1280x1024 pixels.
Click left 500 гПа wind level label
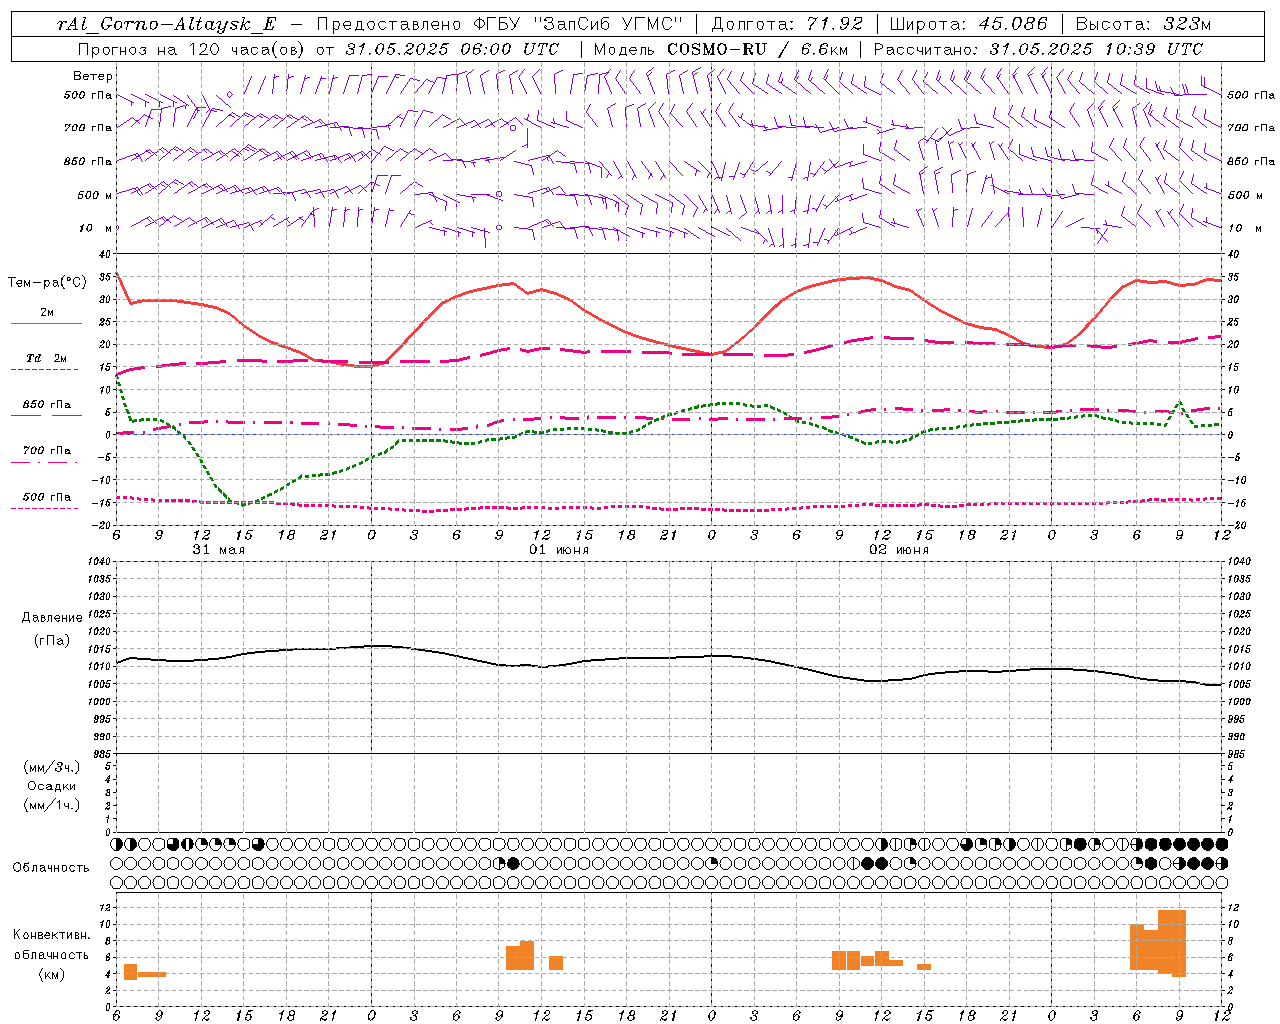pos(88,95)
